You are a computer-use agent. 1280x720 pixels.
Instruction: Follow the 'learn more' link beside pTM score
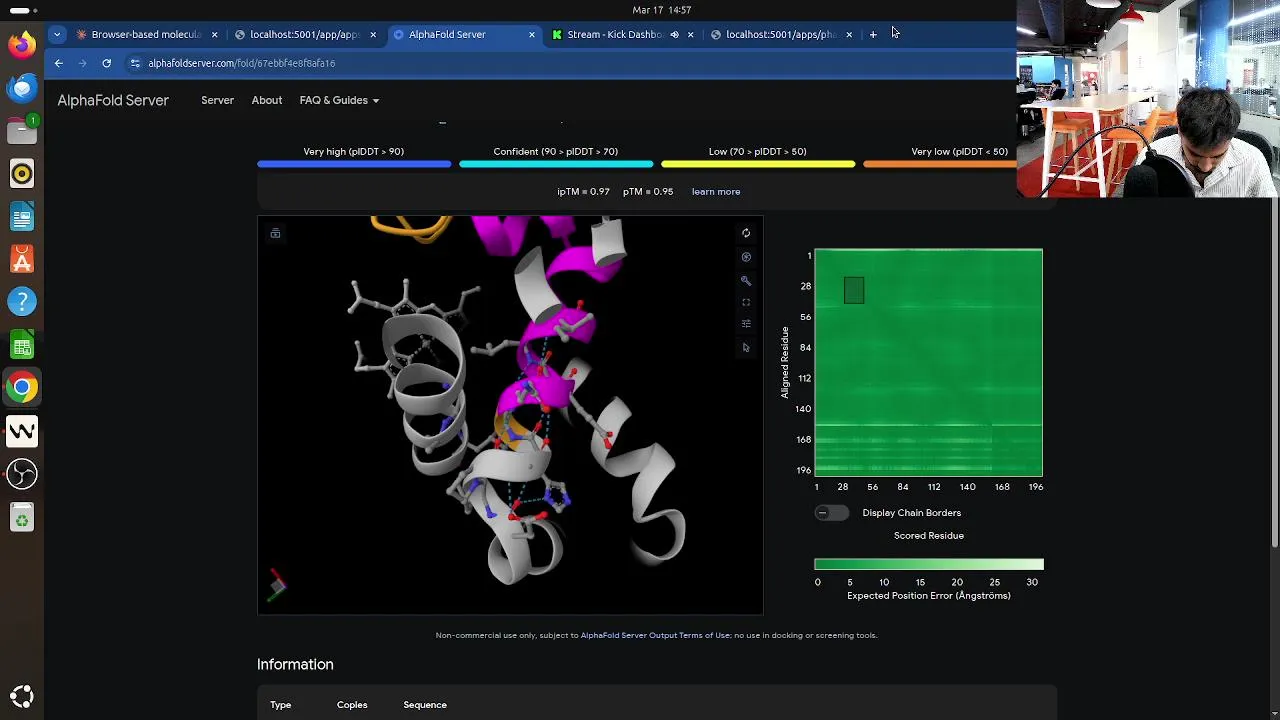coord(716,192)
